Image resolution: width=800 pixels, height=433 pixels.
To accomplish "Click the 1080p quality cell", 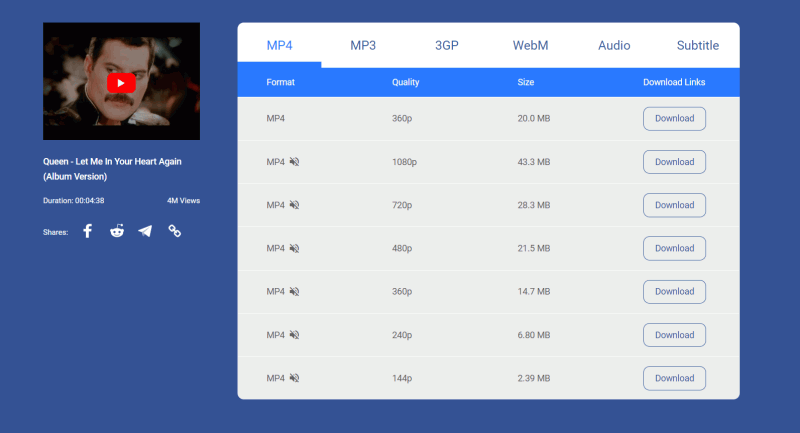I will click(x=404, y=162).
